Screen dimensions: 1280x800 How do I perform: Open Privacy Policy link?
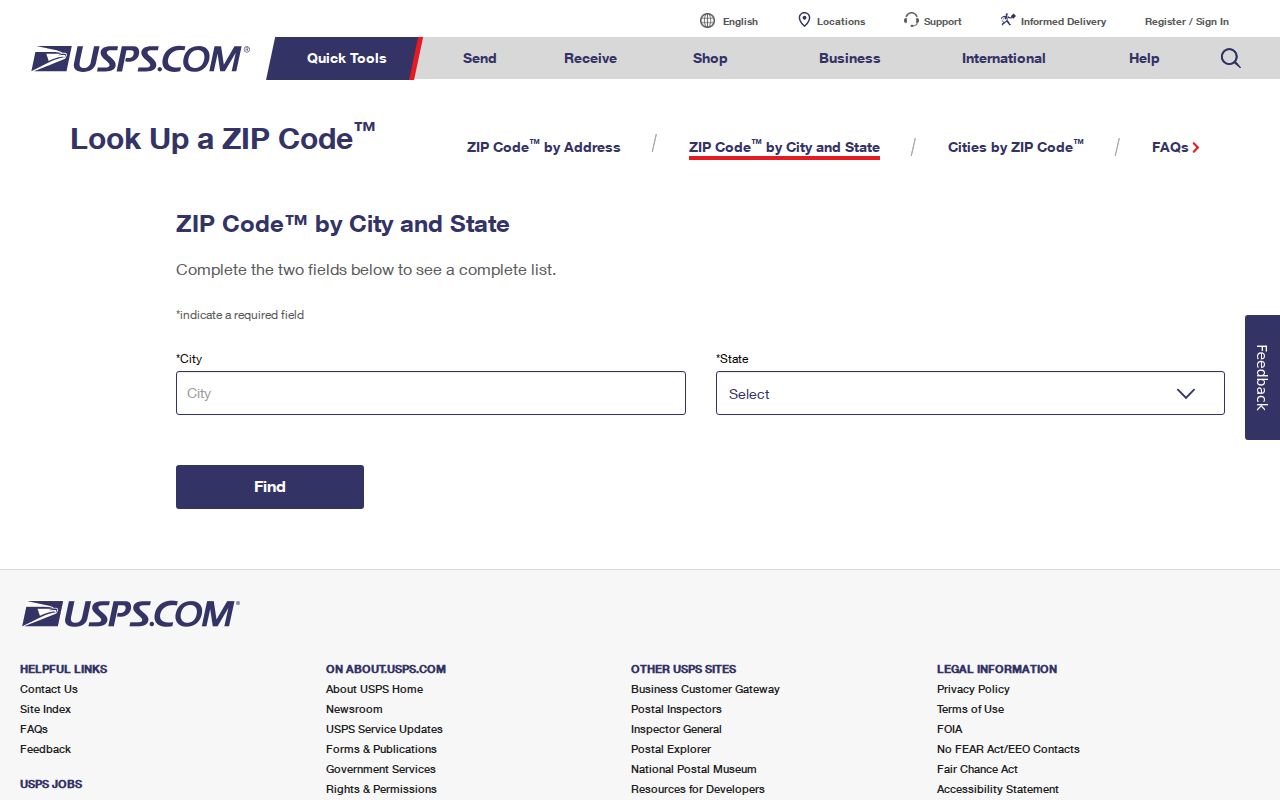point(973,689)
